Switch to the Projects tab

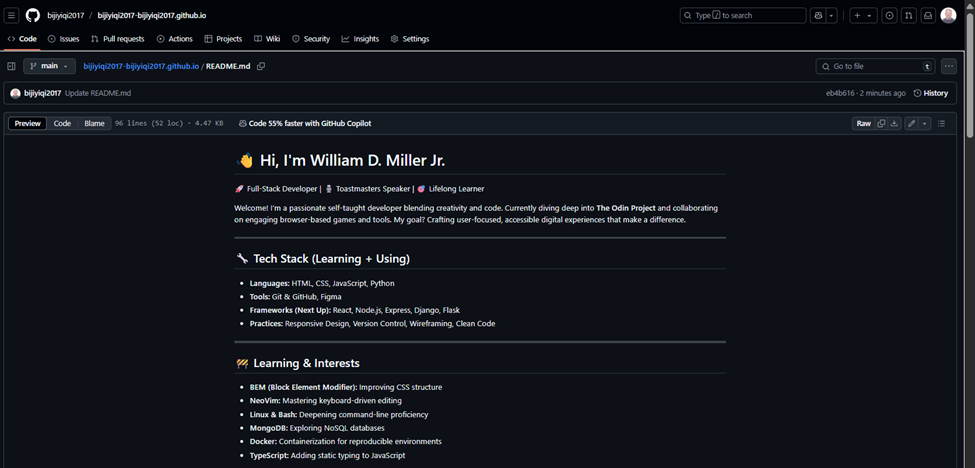tap(223, 39)
